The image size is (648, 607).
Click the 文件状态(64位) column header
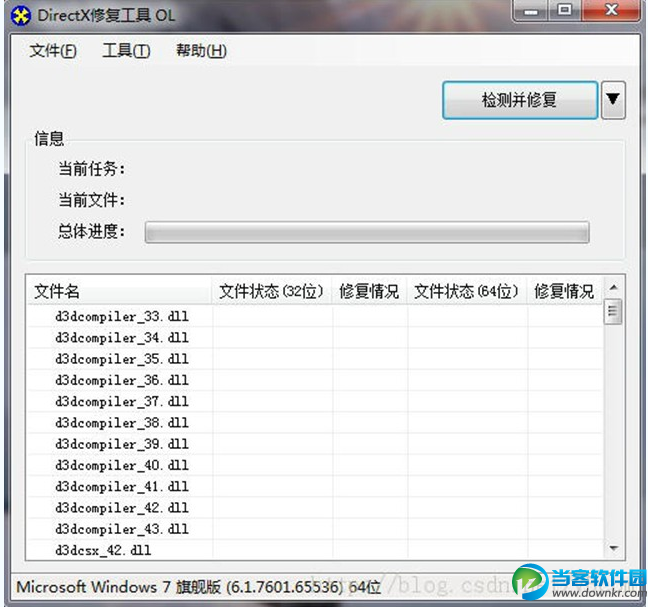coord(467,291)
